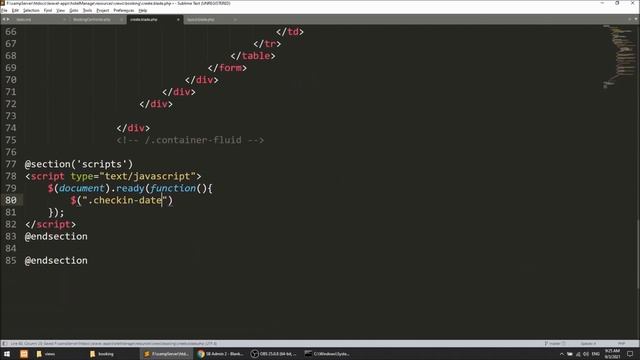Viewport: 640px width, 360px height.
Task: Click the @endsection on line 83
Action: pos(56,236)
